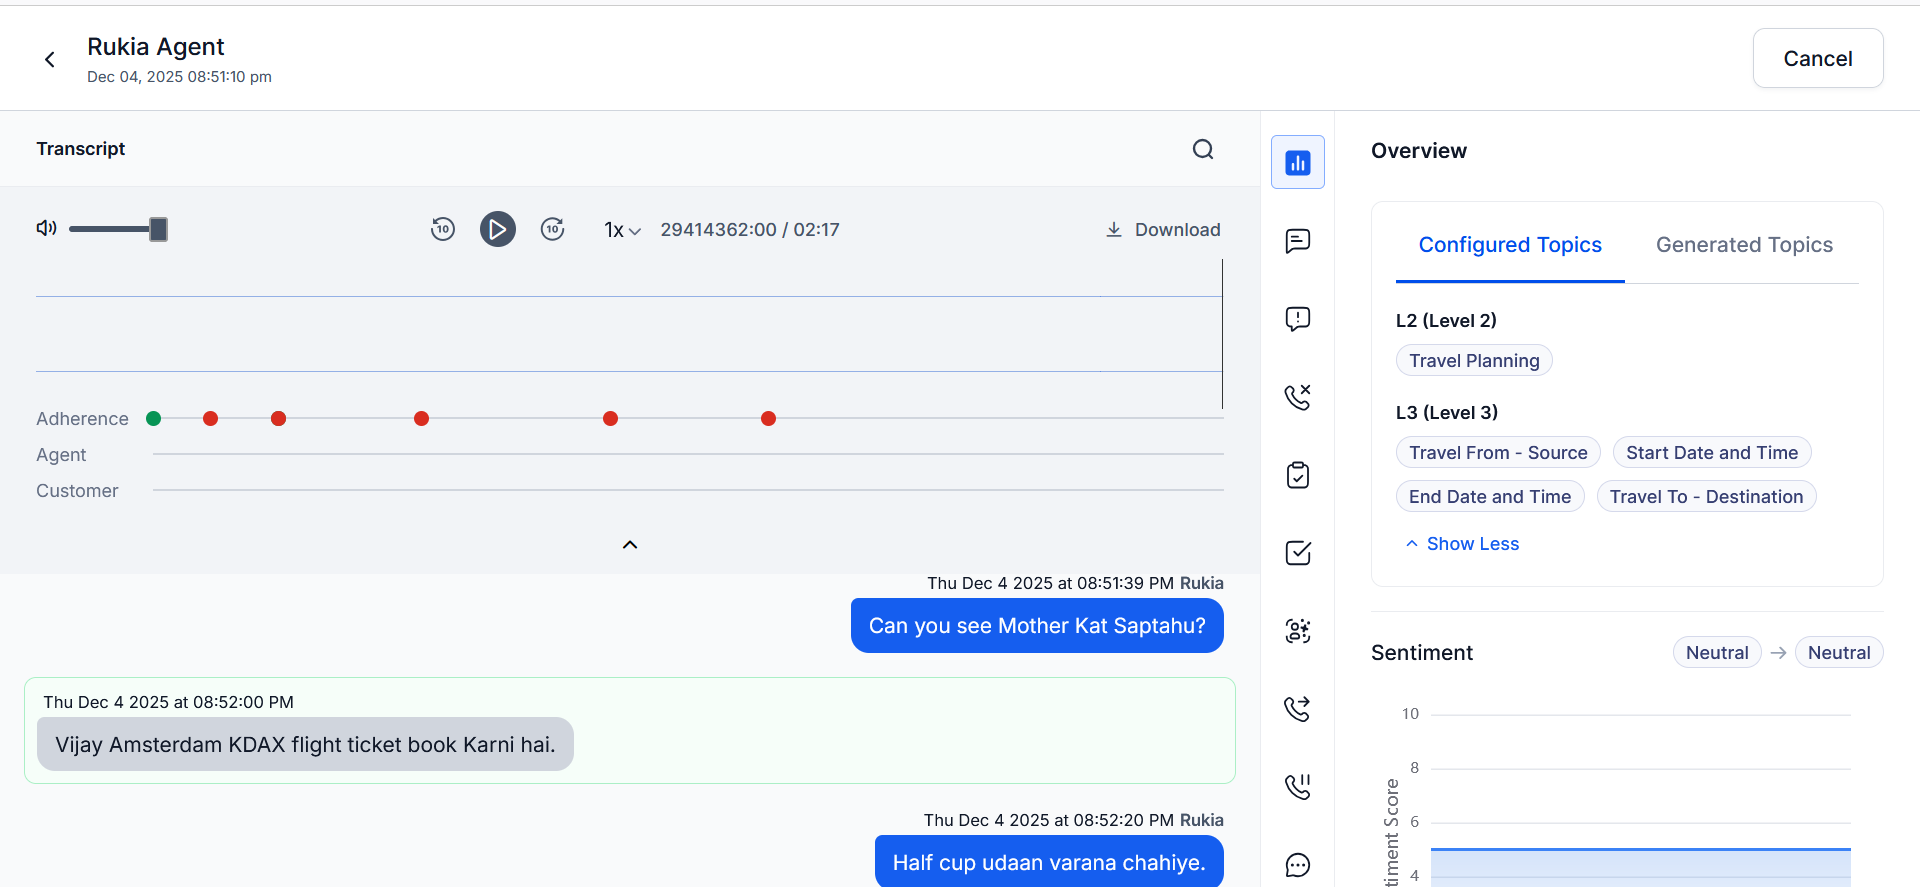Mute the audio using speaker icon
The height and width of the screenshot is (887, 1920).
click(x=46, y=229)
